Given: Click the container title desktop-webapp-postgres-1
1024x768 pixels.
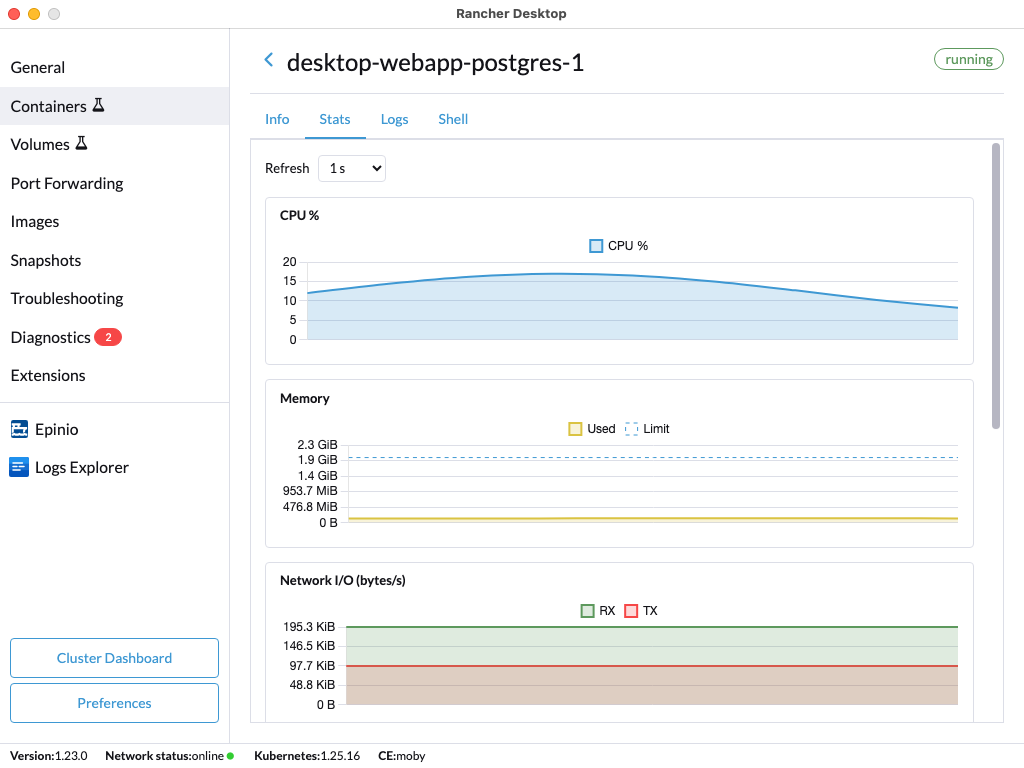Looking at the screenshot, I should [435, 63].
